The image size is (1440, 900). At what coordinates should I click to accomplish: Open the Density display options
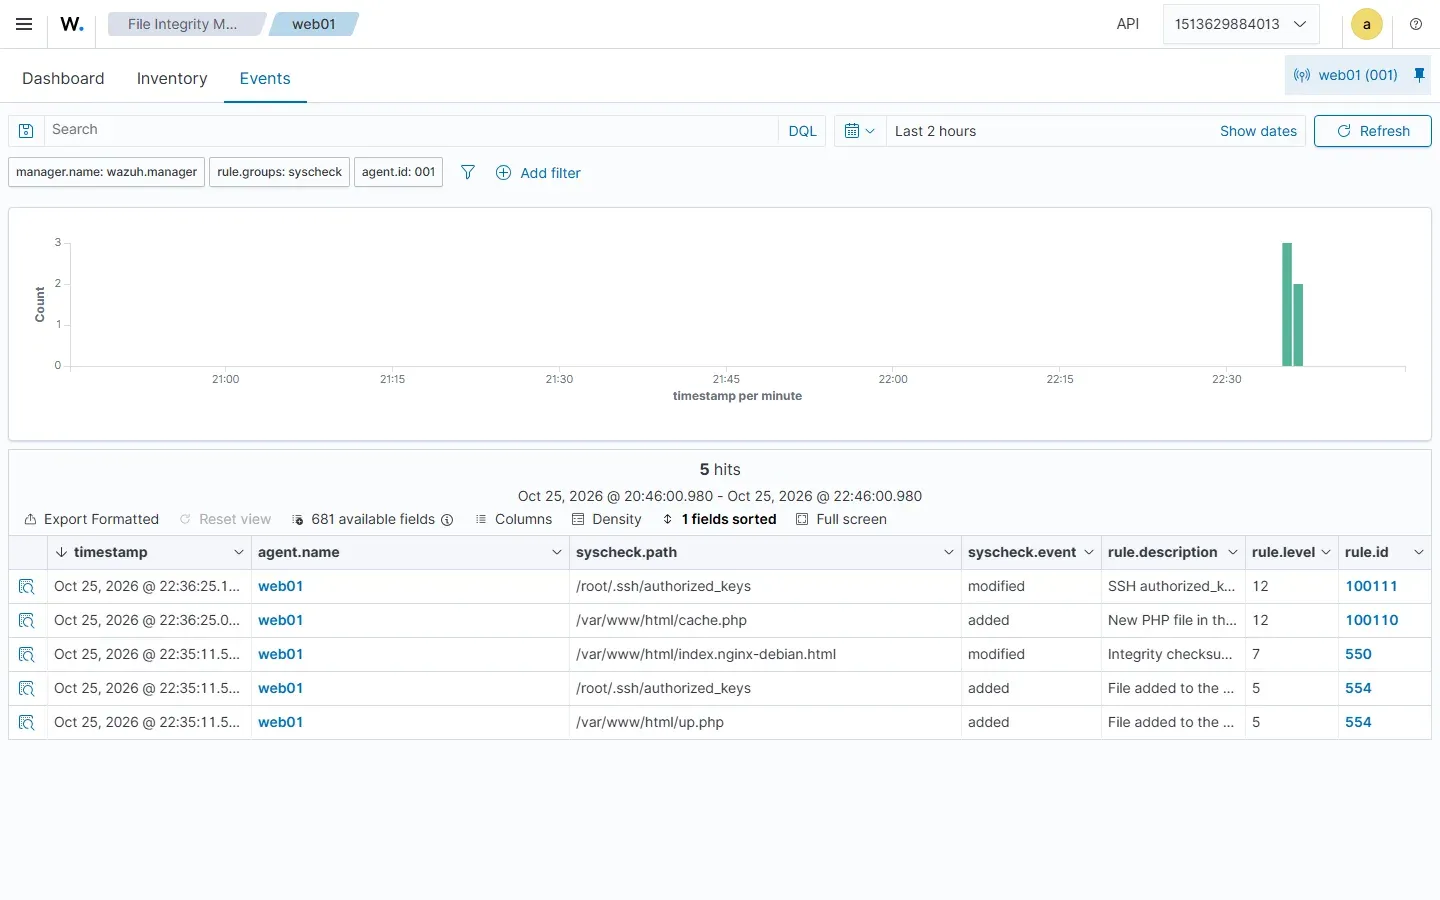click(607, 519)
